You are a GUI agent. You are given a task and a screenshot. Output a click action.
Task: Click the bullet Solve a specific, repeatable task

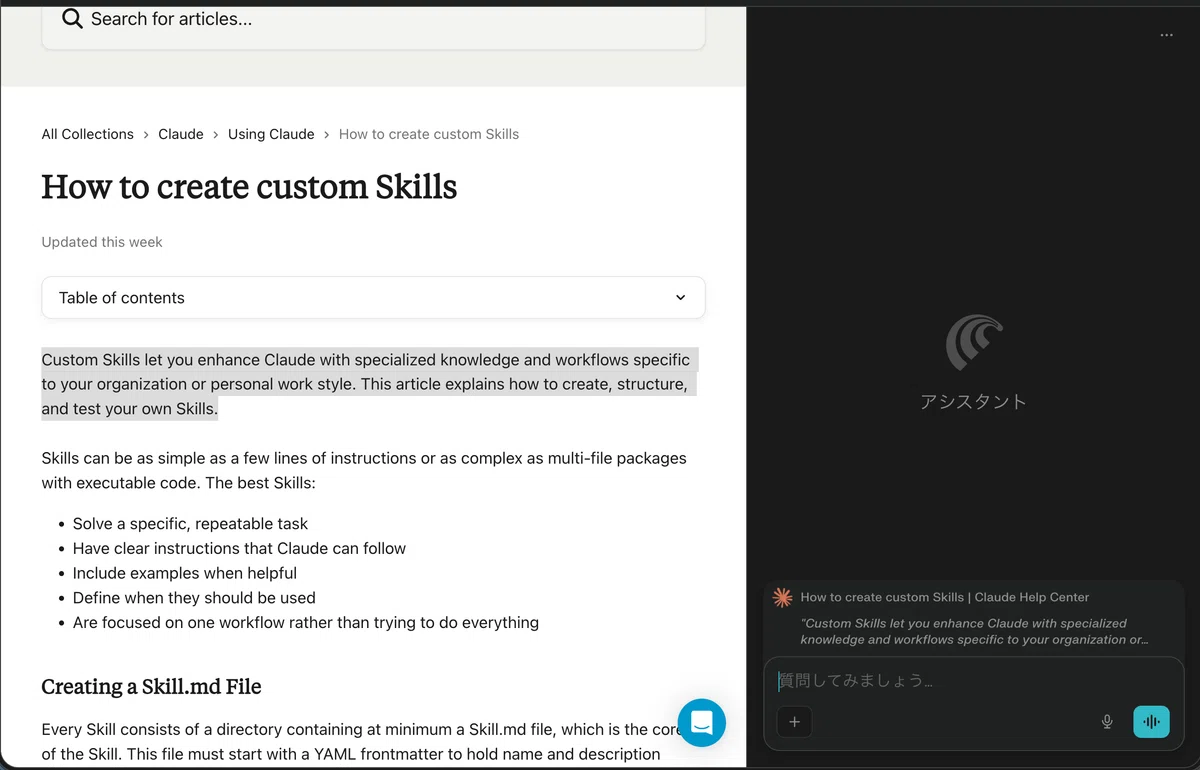click(190, 524)
